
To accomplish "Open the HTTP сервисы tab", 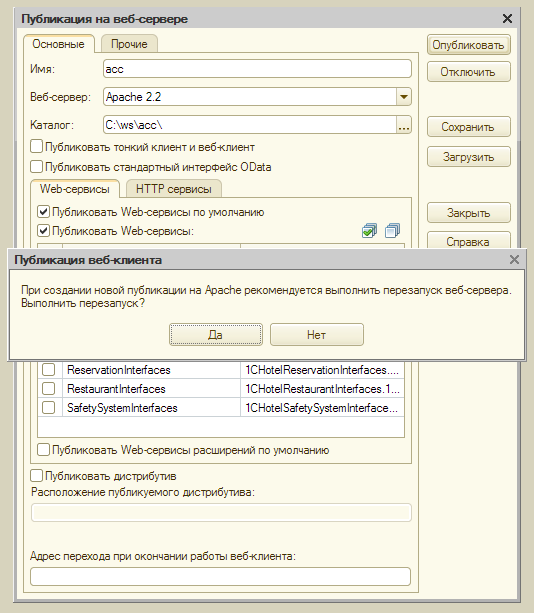I will click(x=174, y=189).
